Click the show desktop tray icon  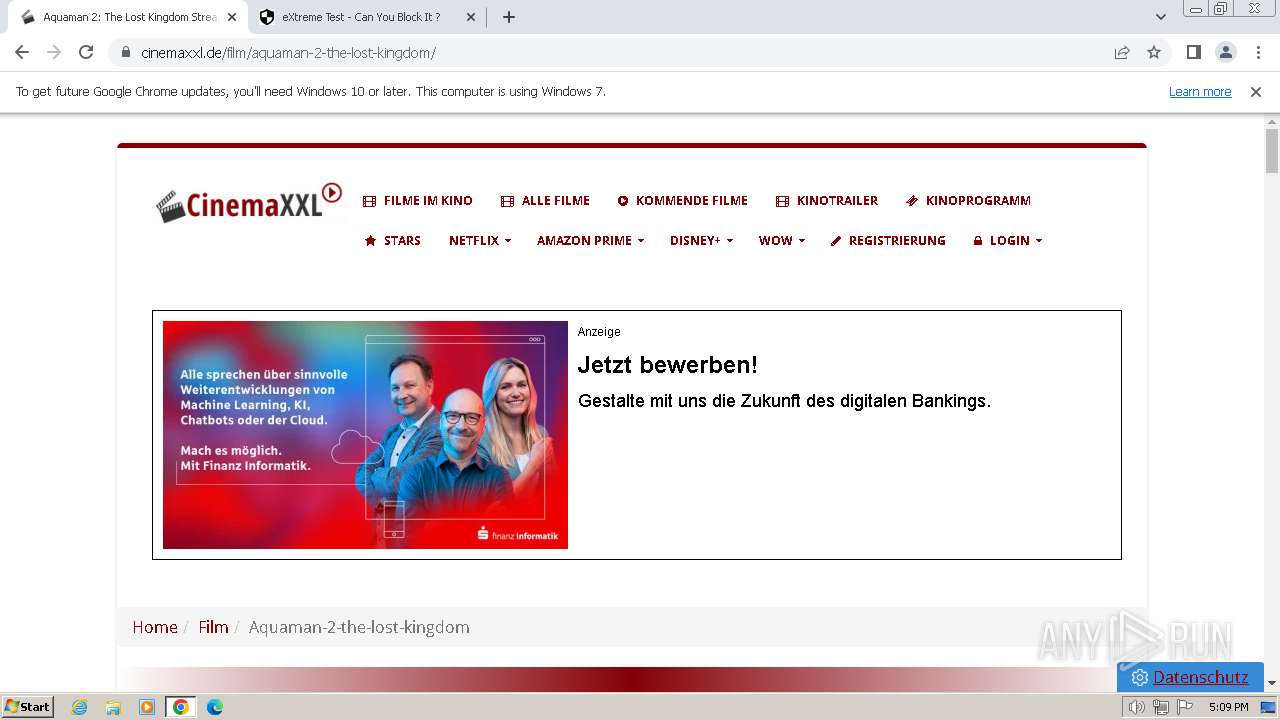1268,707
